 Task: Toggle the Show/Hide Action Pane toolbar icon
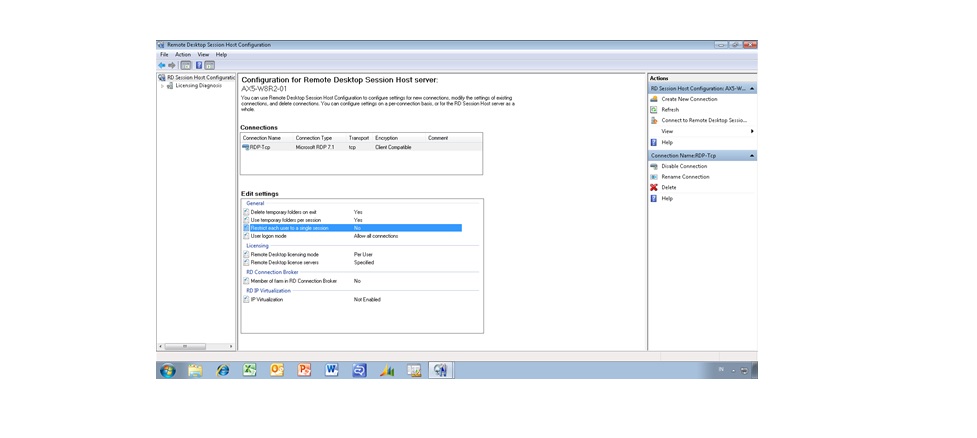tap(209, 65)
